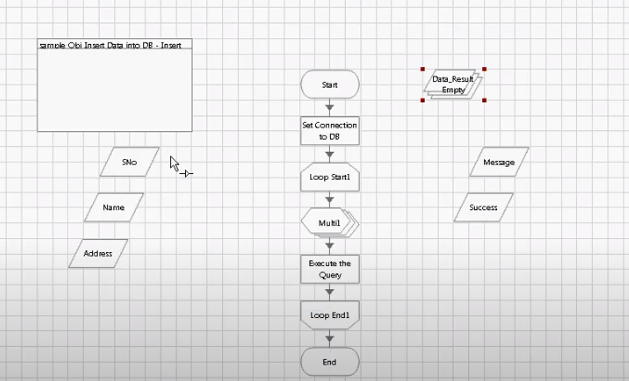
Task: Select the Success data item
Action: pos(483,207)
